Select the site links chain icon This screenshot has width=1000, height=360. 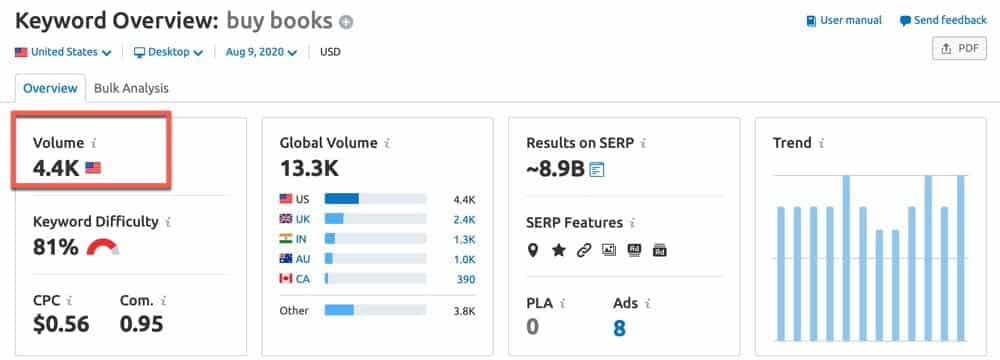584,250
